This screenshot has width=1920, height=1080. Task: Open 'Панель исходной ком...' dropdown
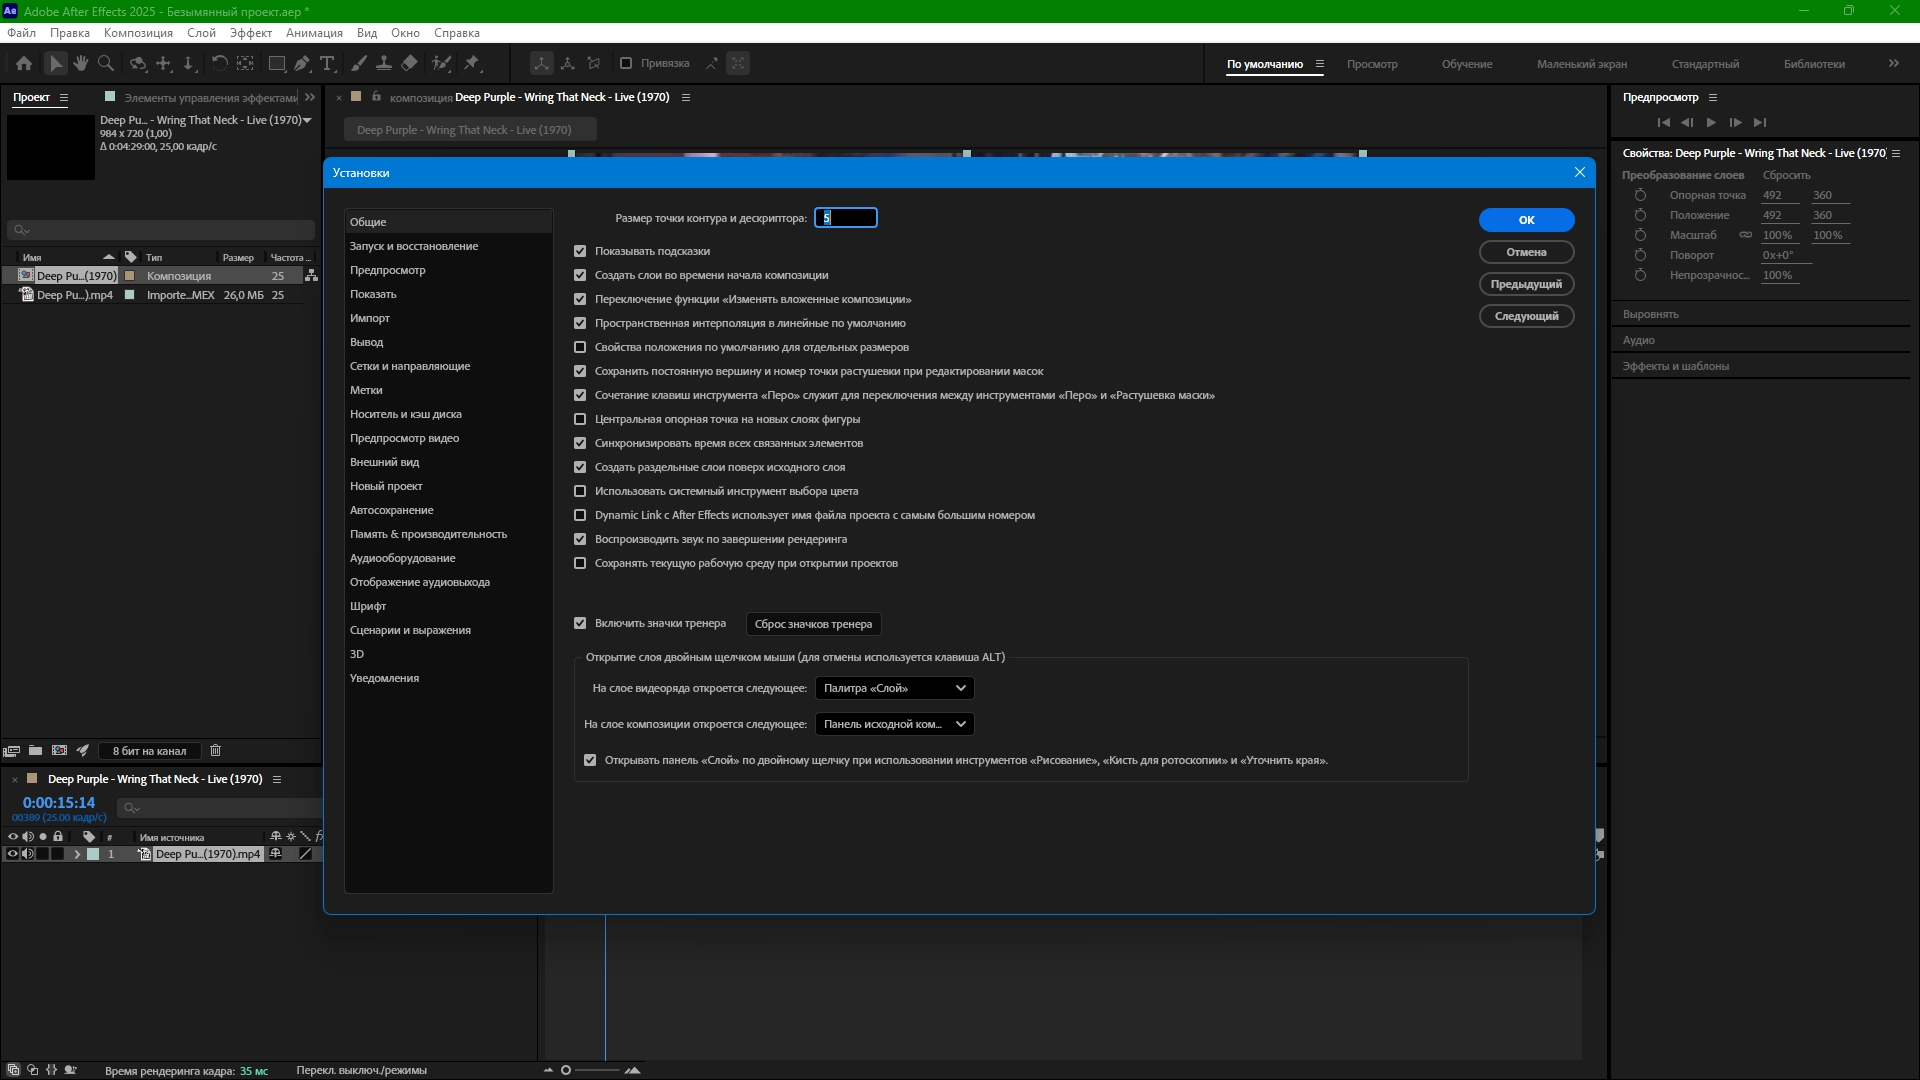894,724
